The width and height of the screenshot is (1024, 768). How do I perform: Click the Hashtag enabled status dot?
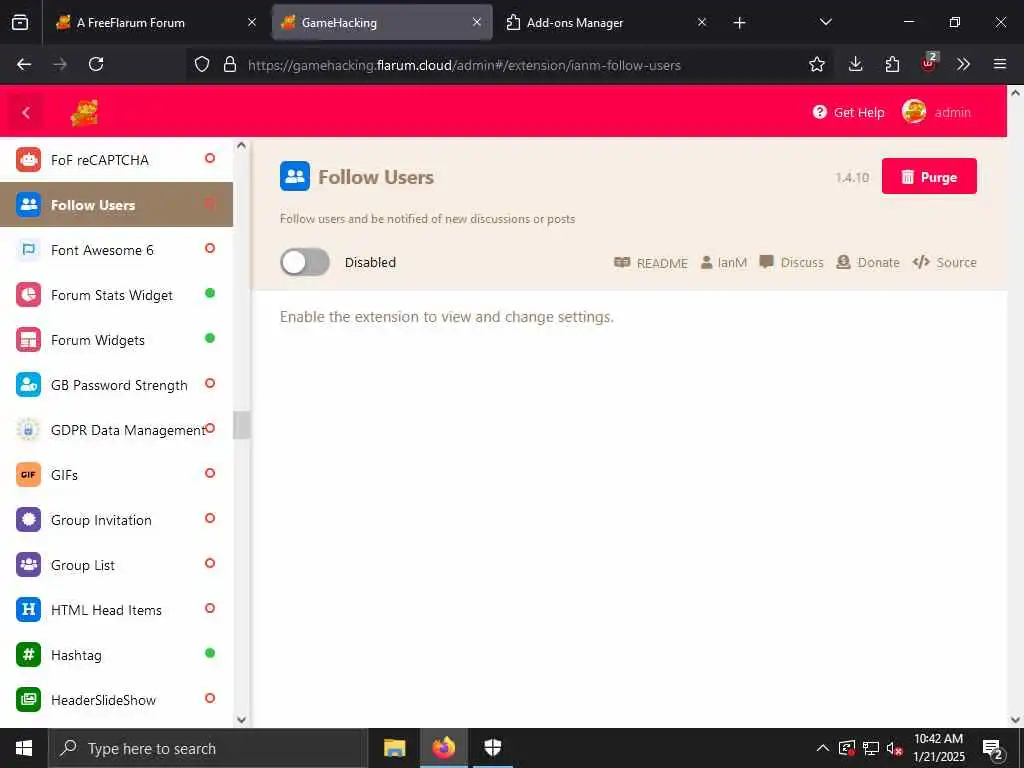click(x=210, y=653)
